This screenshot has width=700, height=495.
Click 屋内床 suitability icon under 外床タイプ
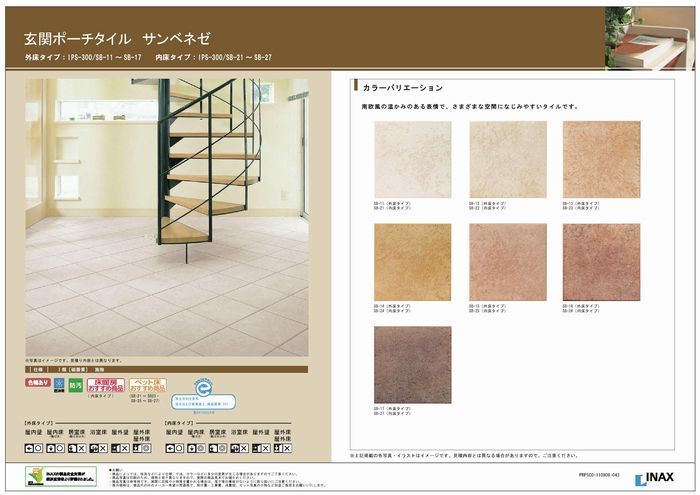click(55, 448)
